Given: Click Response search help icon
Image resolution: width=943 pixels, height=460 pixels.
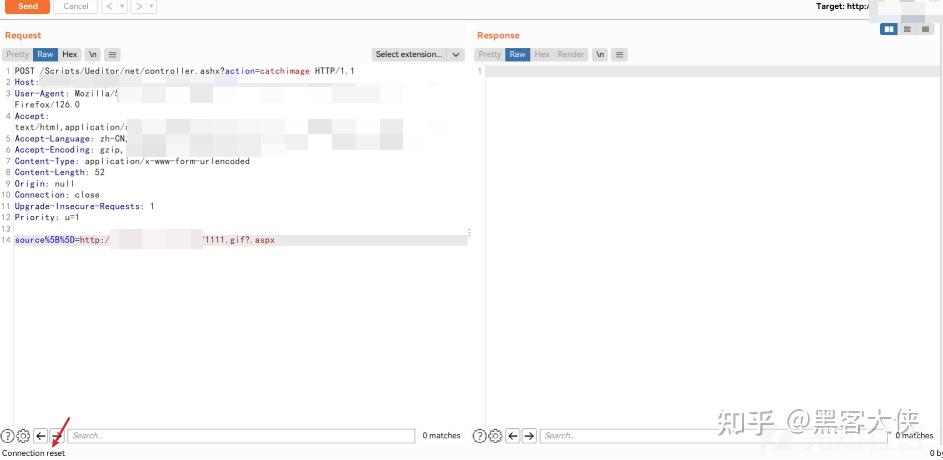Looking at the screenshot, I should pos(479,436).
